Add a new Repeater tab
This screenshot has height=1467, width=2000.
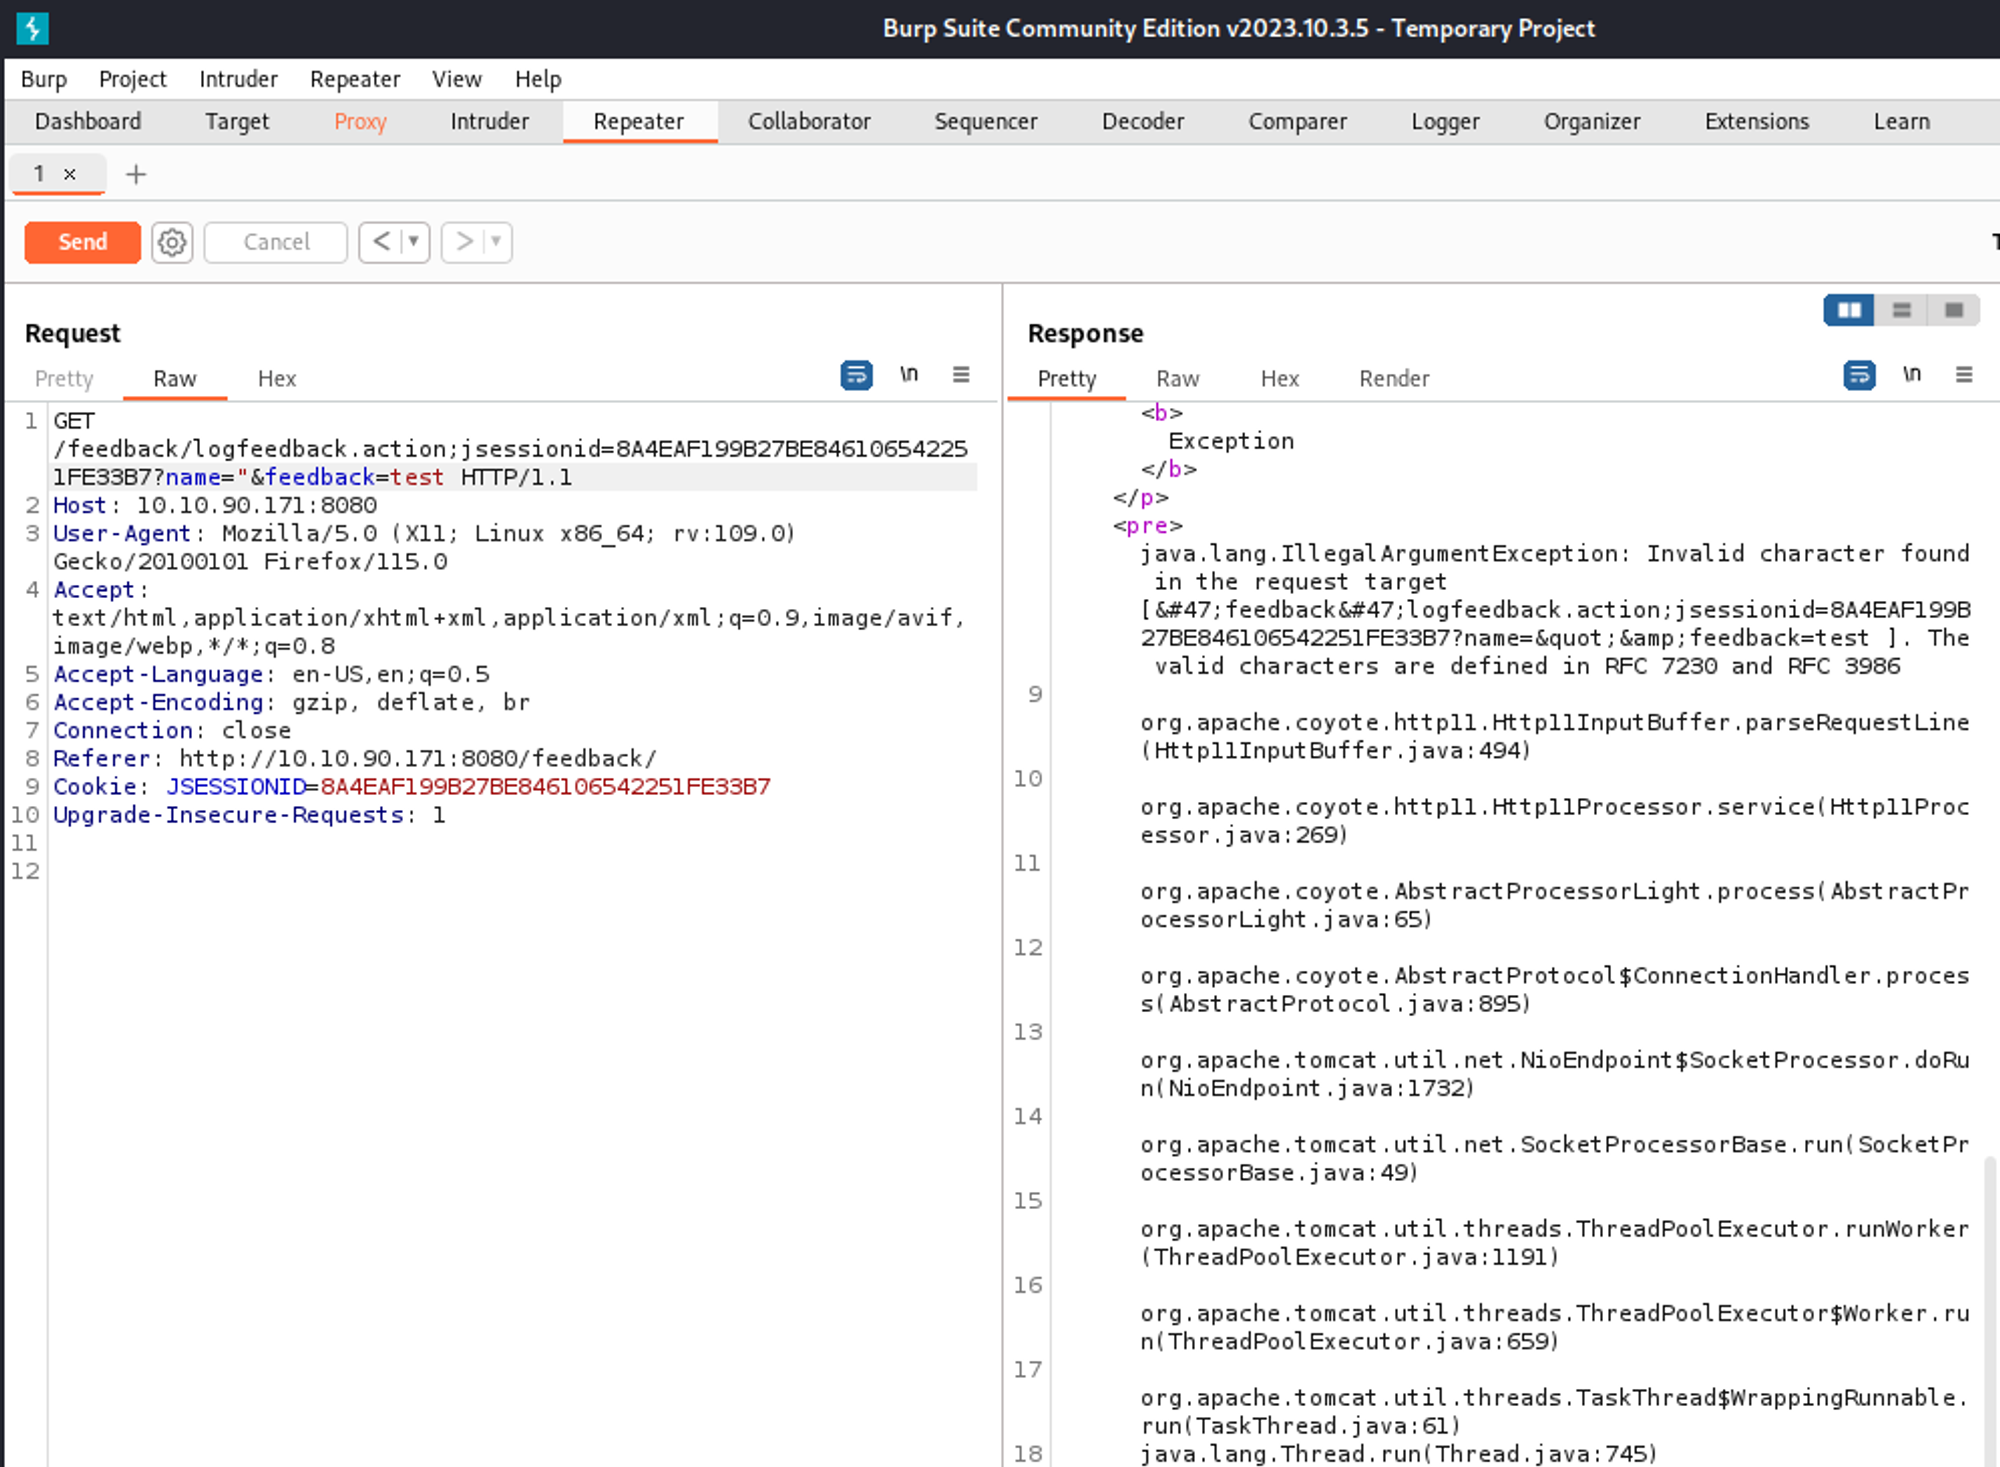(x=136, y=174)
